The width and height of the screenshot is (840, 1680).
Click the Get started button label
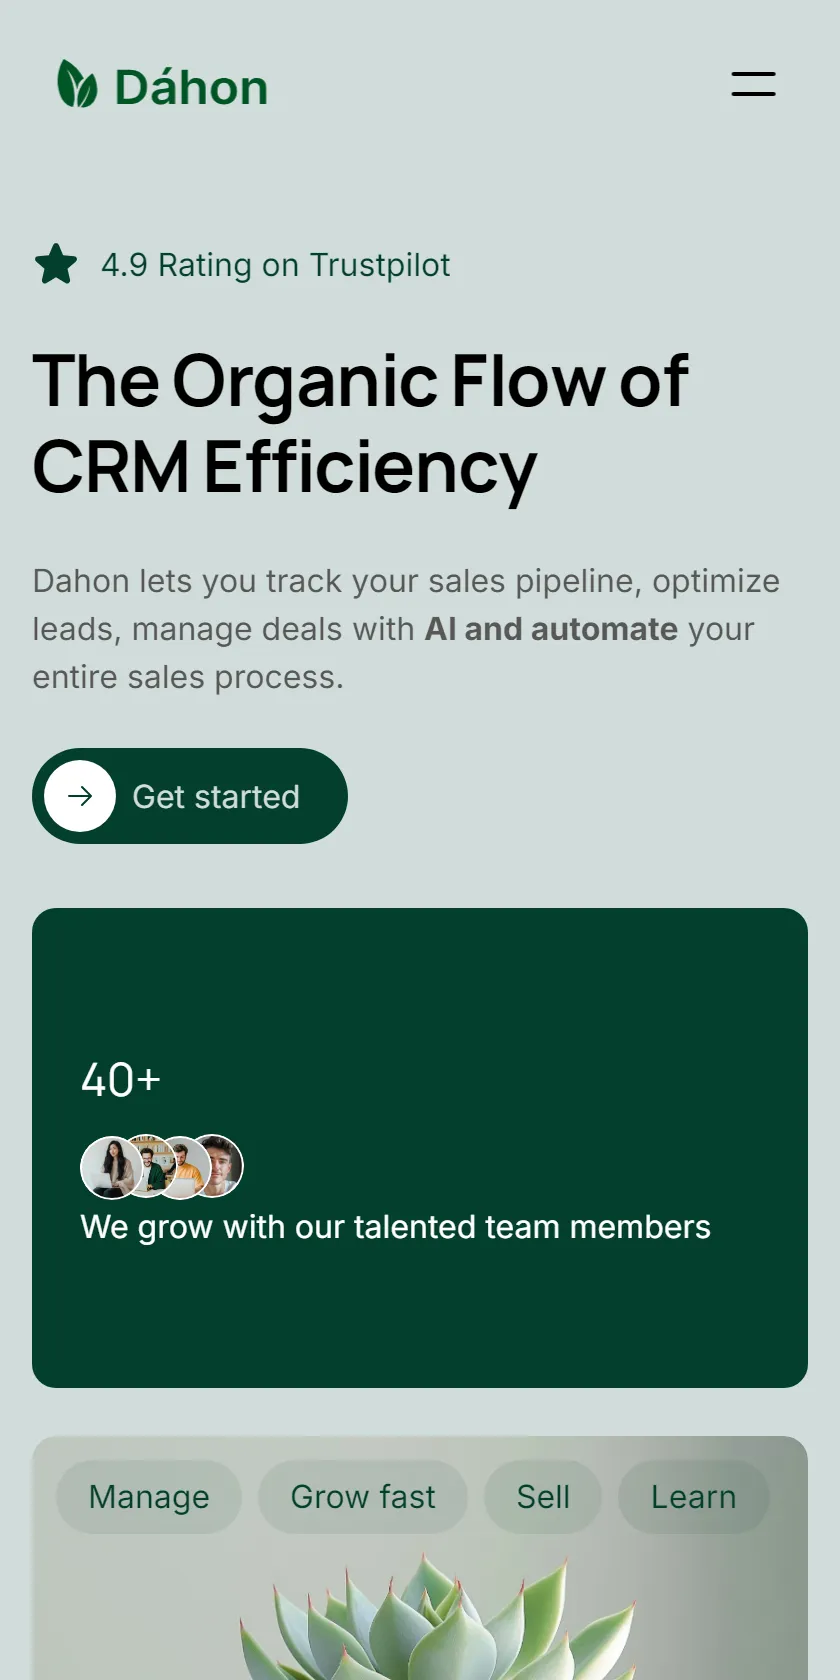coord(216,797)
